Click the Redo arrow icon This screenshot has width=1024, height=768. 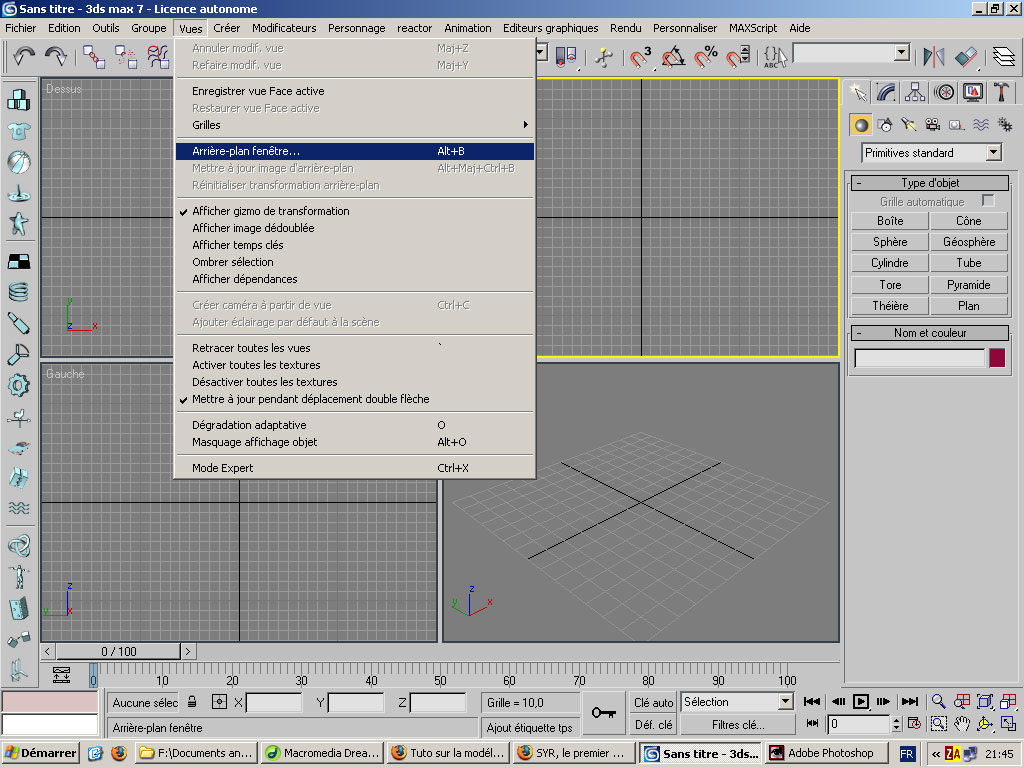(56, 56)
